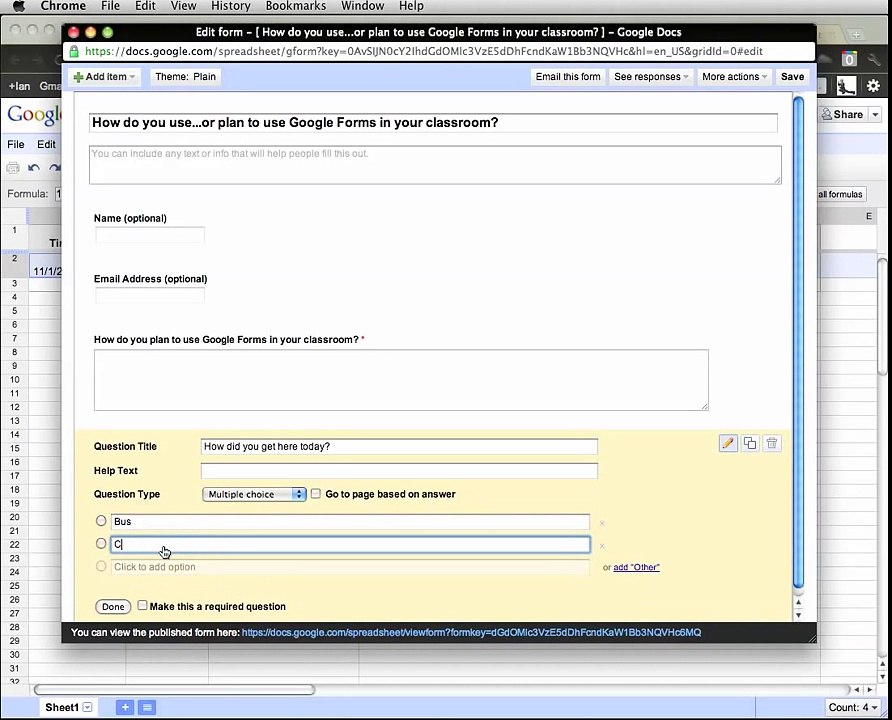Screen dimensions: 892x720
Task: Click the form description text area
Action: point(435,165)
